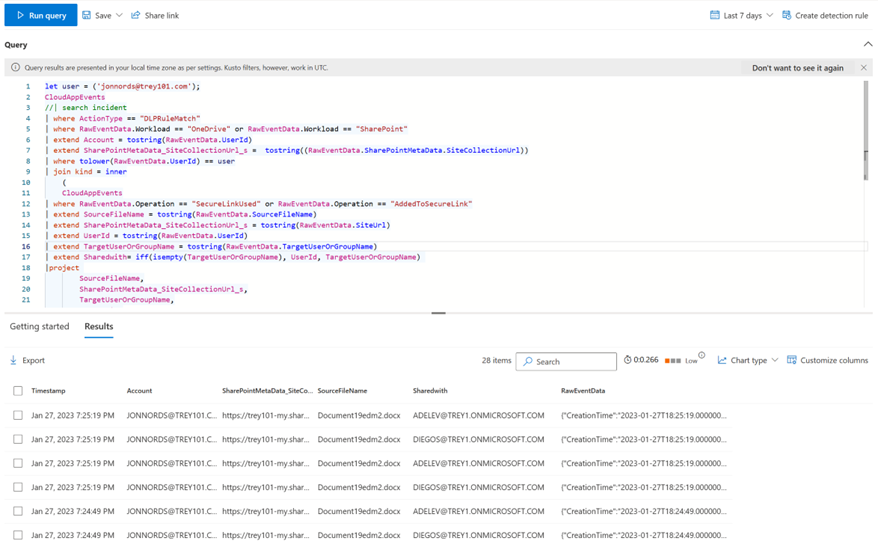Click the Run query play icon
This screenshot has width=878, height=541.
(20, 16)
